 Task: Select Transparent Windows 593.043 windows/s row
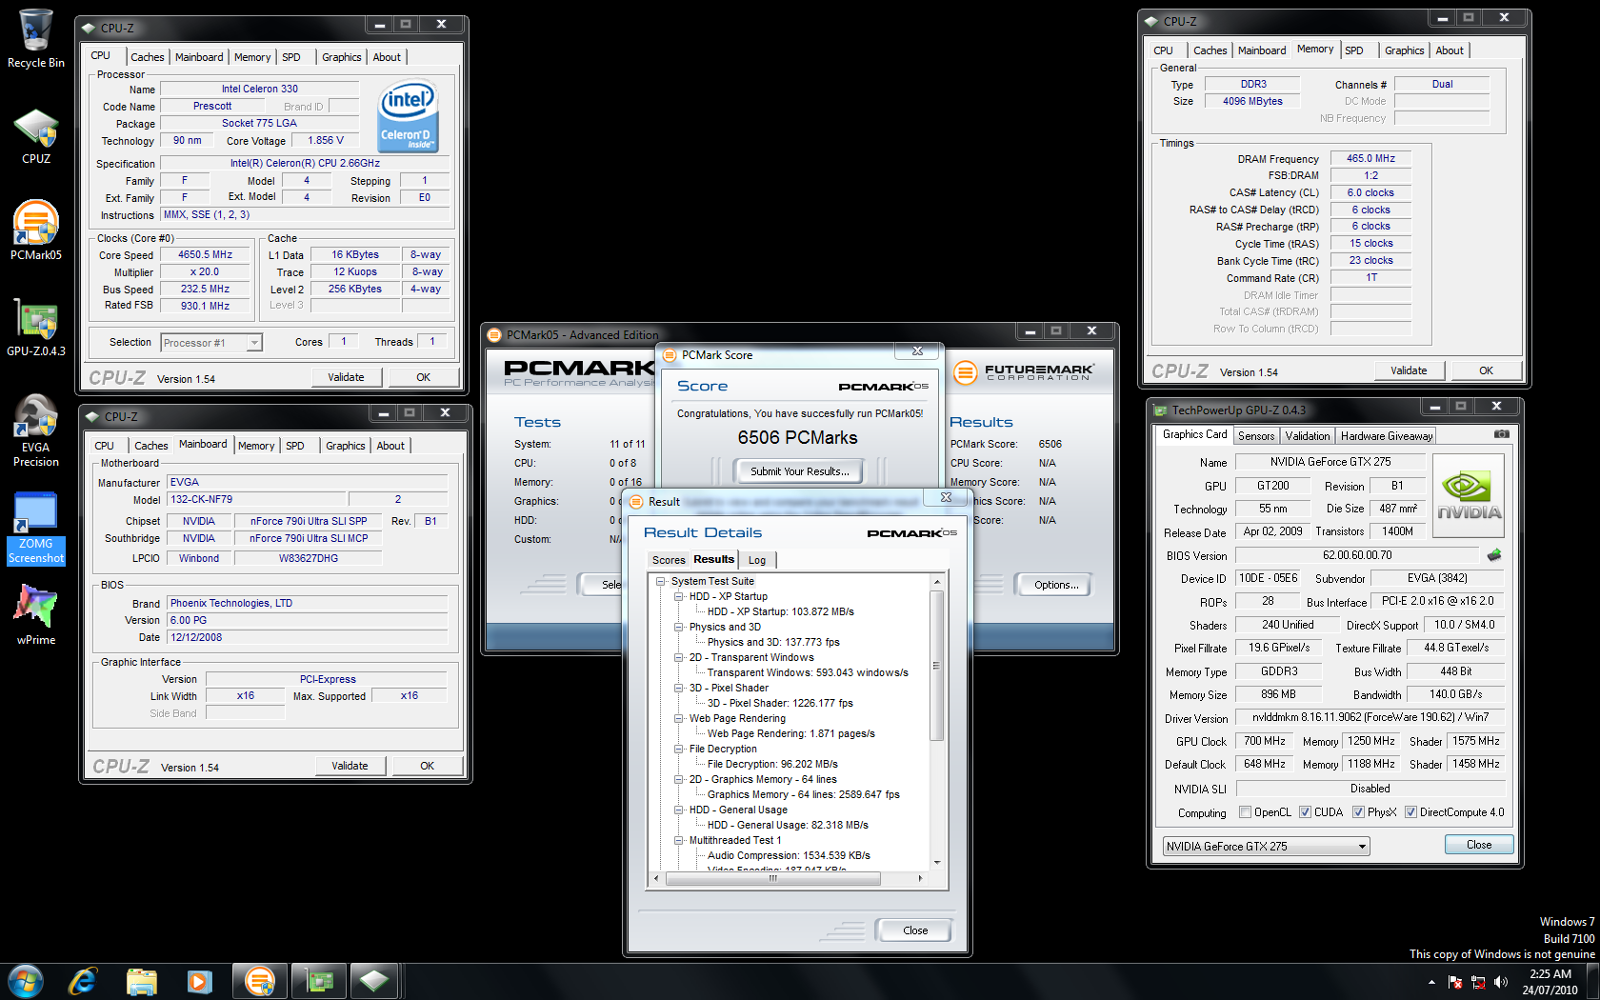click(x=808, y=673)
